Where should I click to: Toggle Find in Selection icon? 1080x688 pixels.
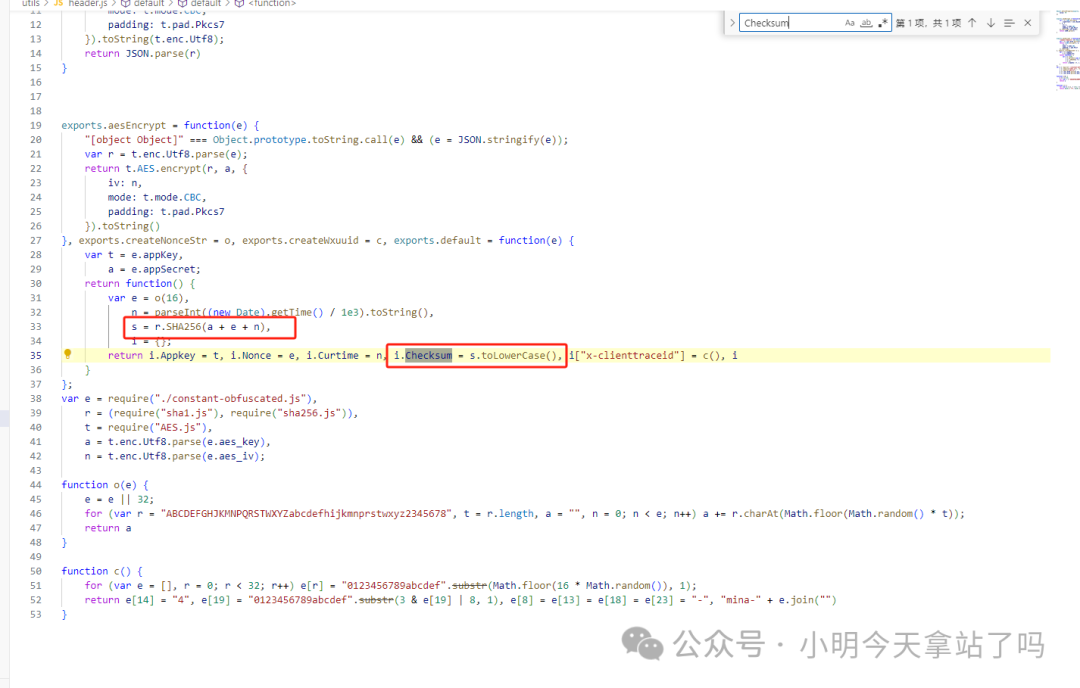1009,23
